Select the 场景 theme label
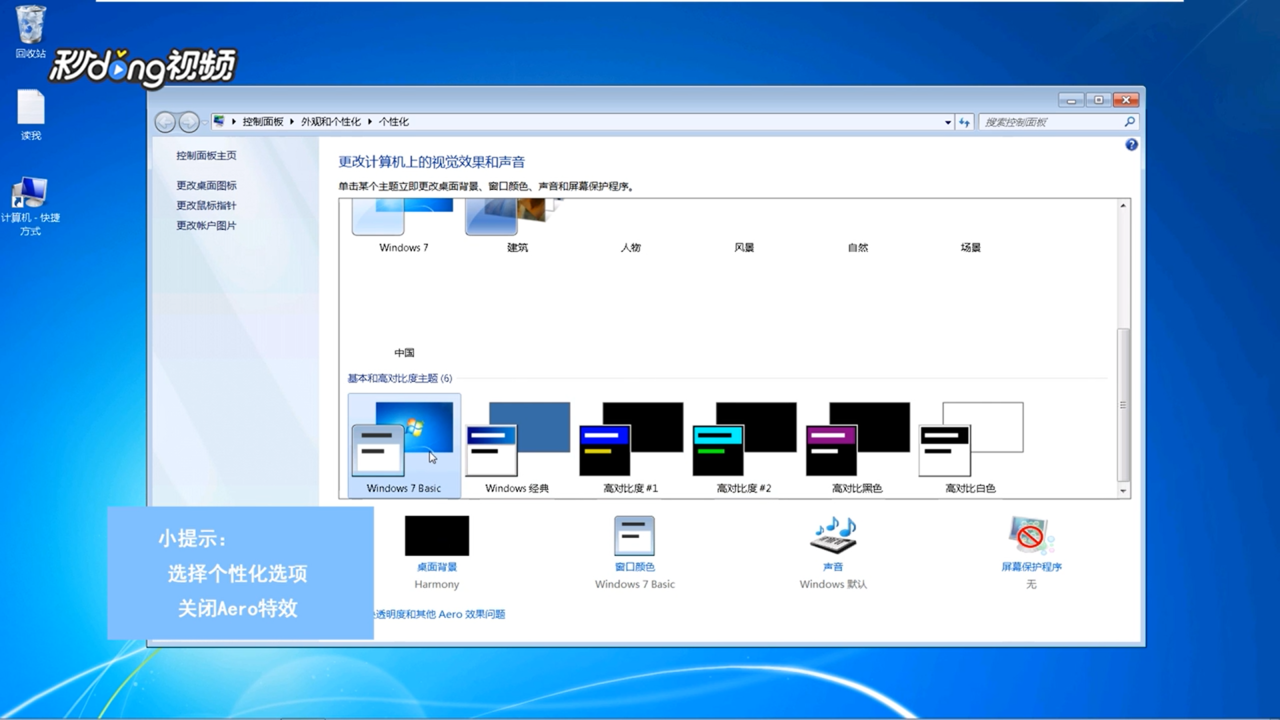This screenshot has width=1280, height=720. point(971,248)
